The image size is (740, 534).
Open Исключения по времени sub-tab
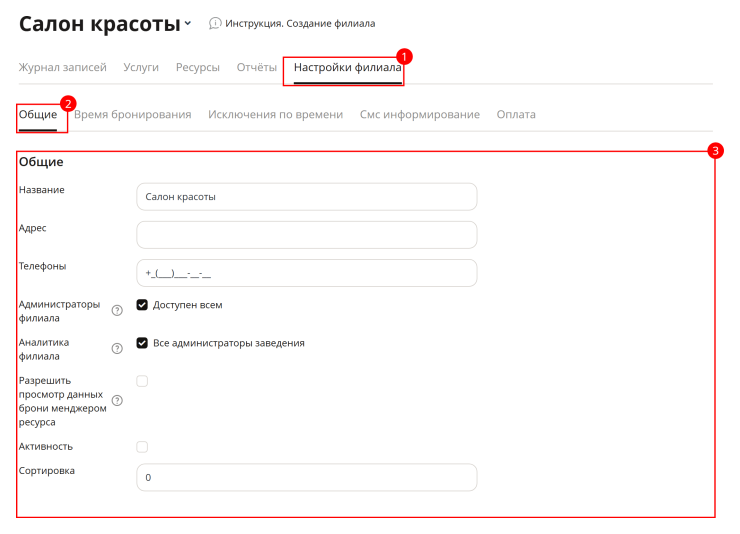tap(276, 115)
